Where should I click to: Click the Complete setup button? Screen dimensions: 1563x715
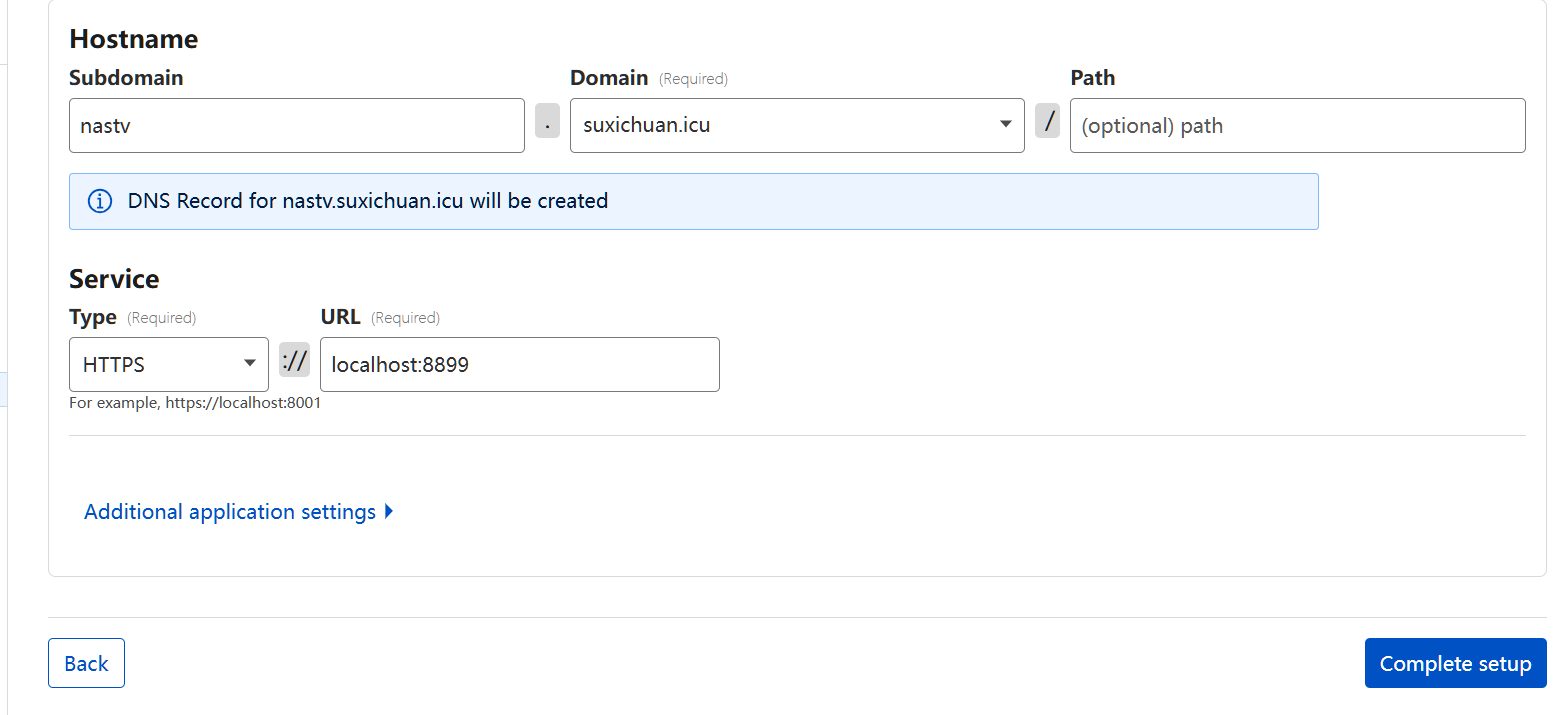click(x=1455, y=663)
